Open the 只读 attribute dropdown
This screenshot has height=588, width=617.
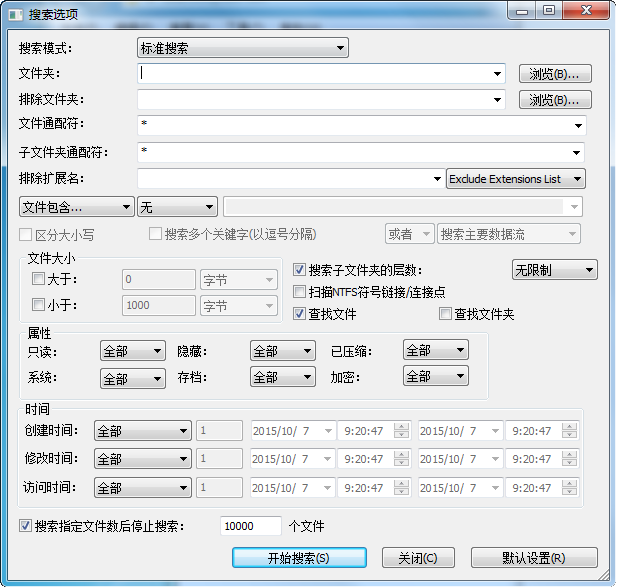pyautogui.click(x=132, y=351)
